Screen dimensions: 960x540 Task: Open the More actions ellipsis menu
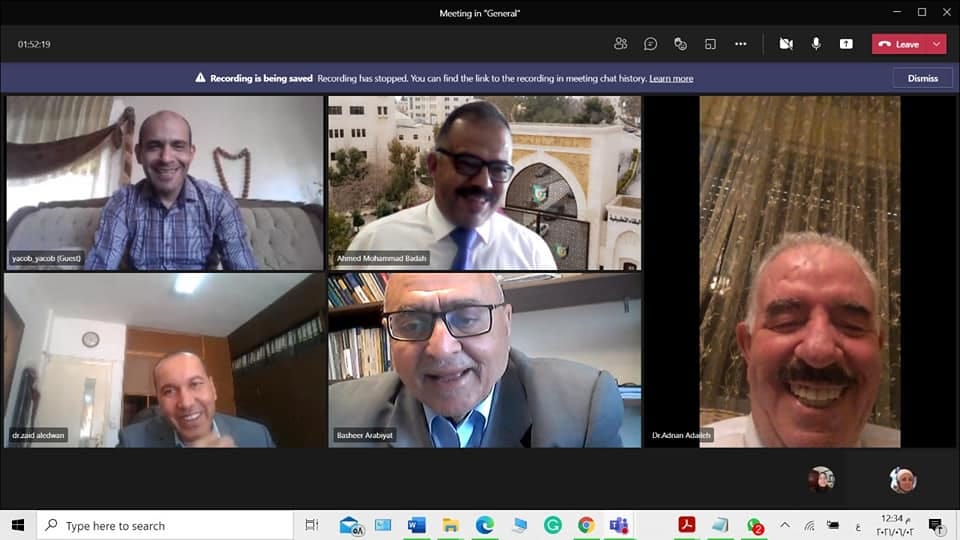click(x=740, y=44)
